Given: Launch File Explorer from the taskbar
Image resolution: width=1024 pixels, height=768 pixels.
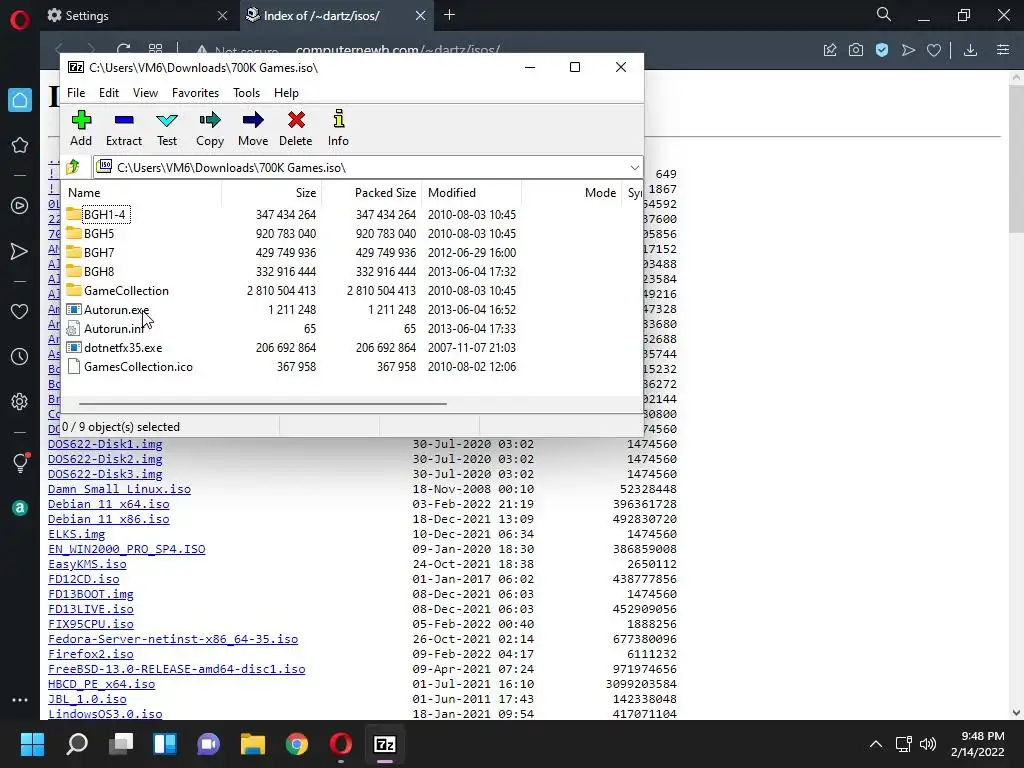Looking at the screenshot, I should coord(253,744).
